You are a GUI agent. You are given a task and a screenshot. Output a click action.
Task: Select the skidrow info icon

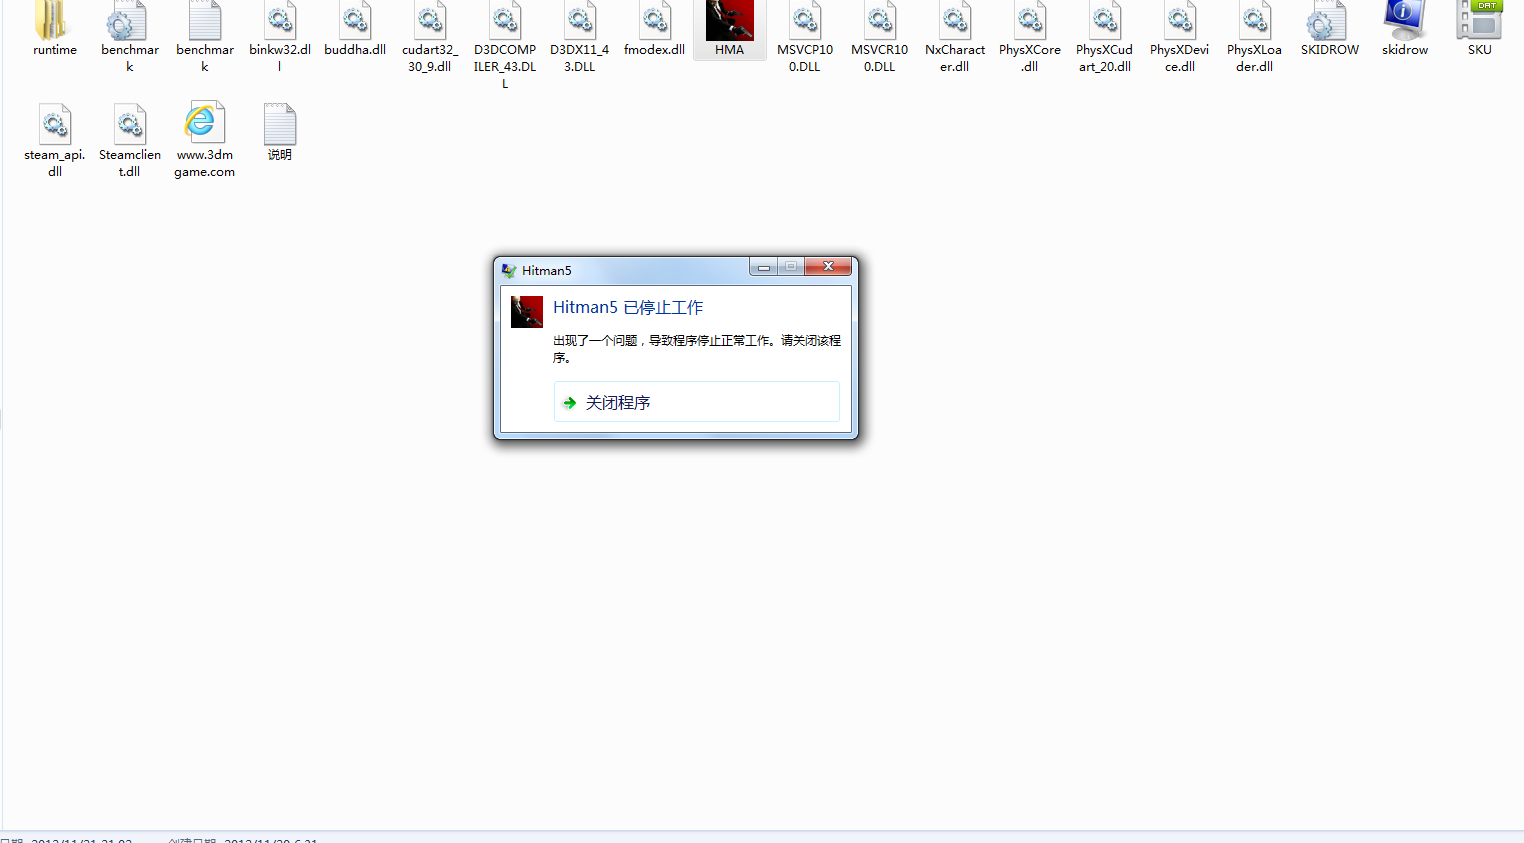[x=1404, y=22]
